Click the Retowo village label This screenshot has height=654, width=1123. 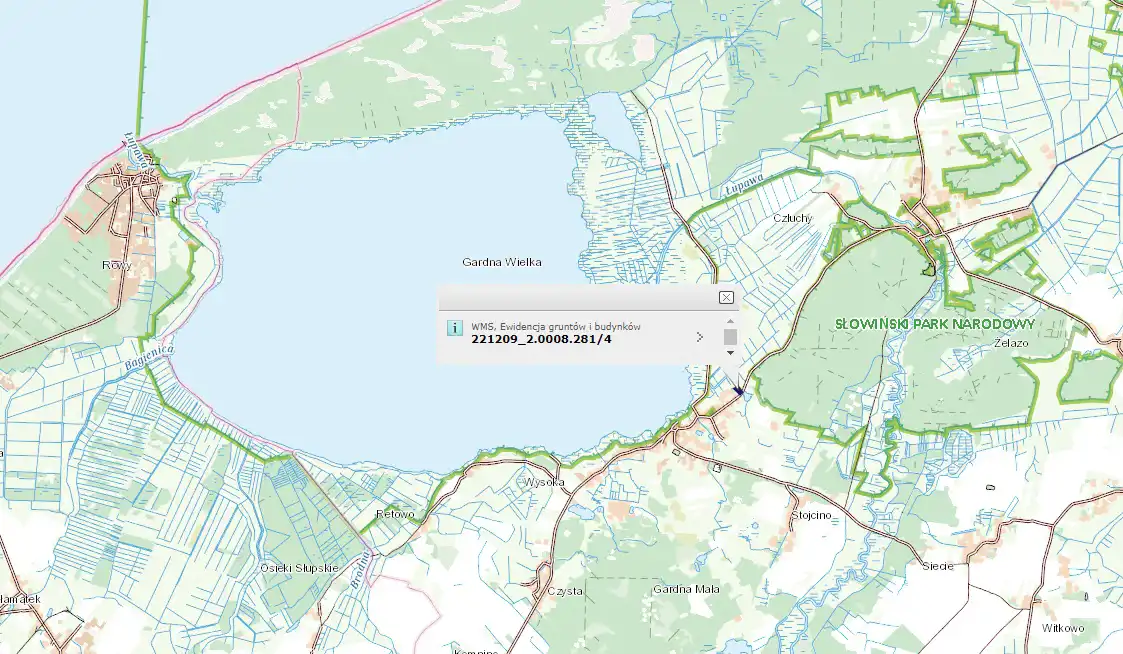pos(394,514)
